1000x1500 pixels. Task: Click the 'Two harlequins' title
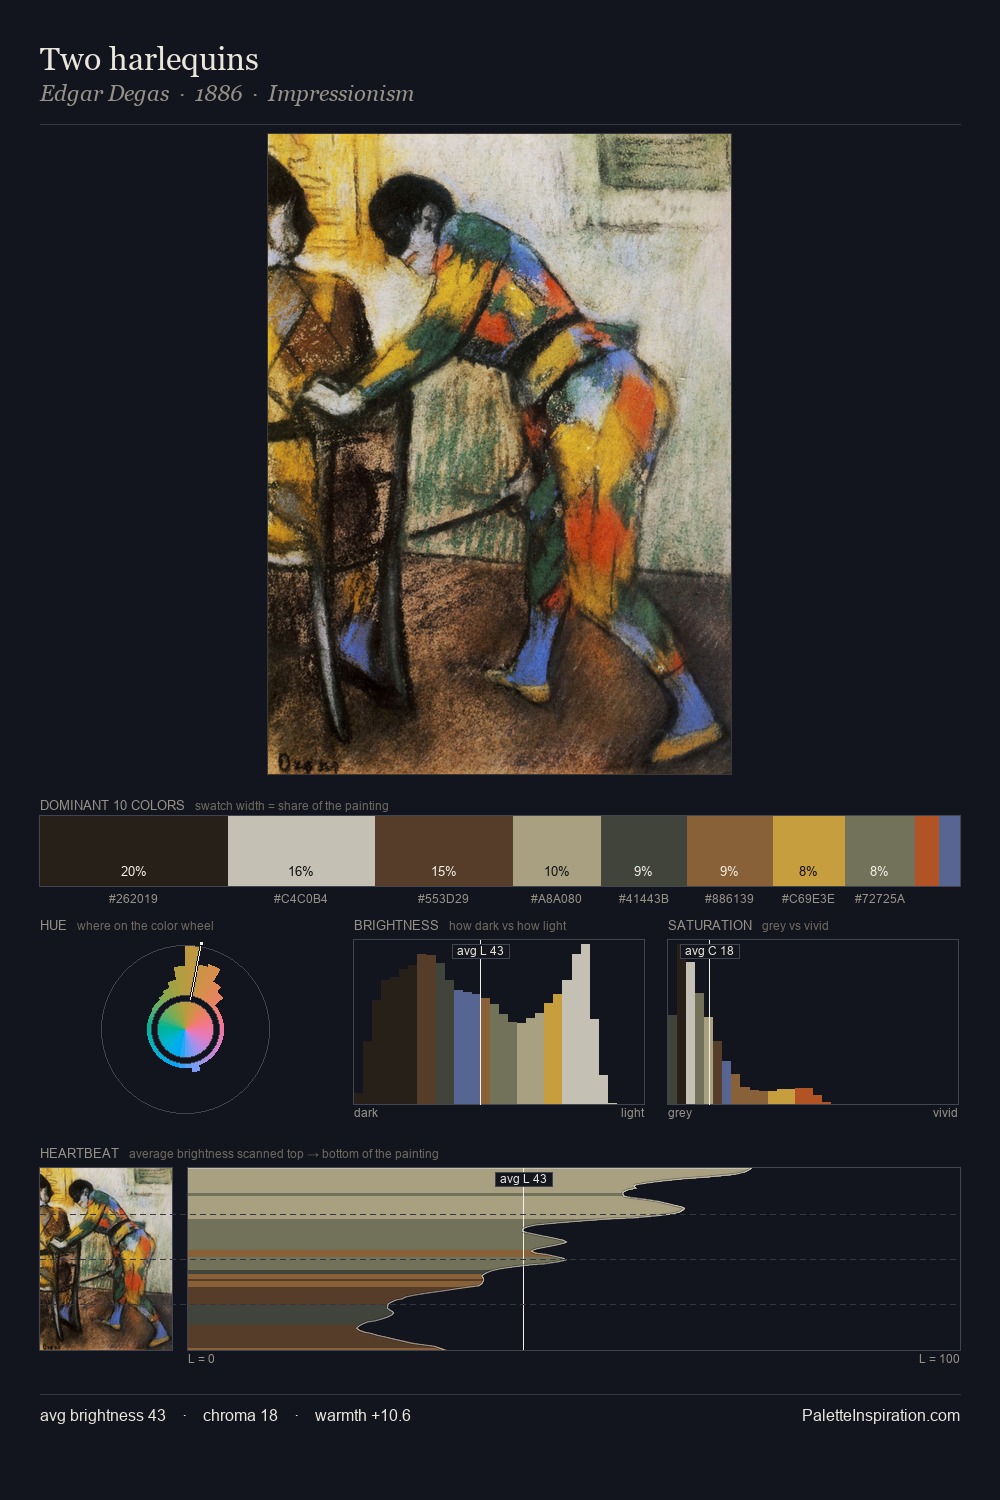(x=149, y=59)
